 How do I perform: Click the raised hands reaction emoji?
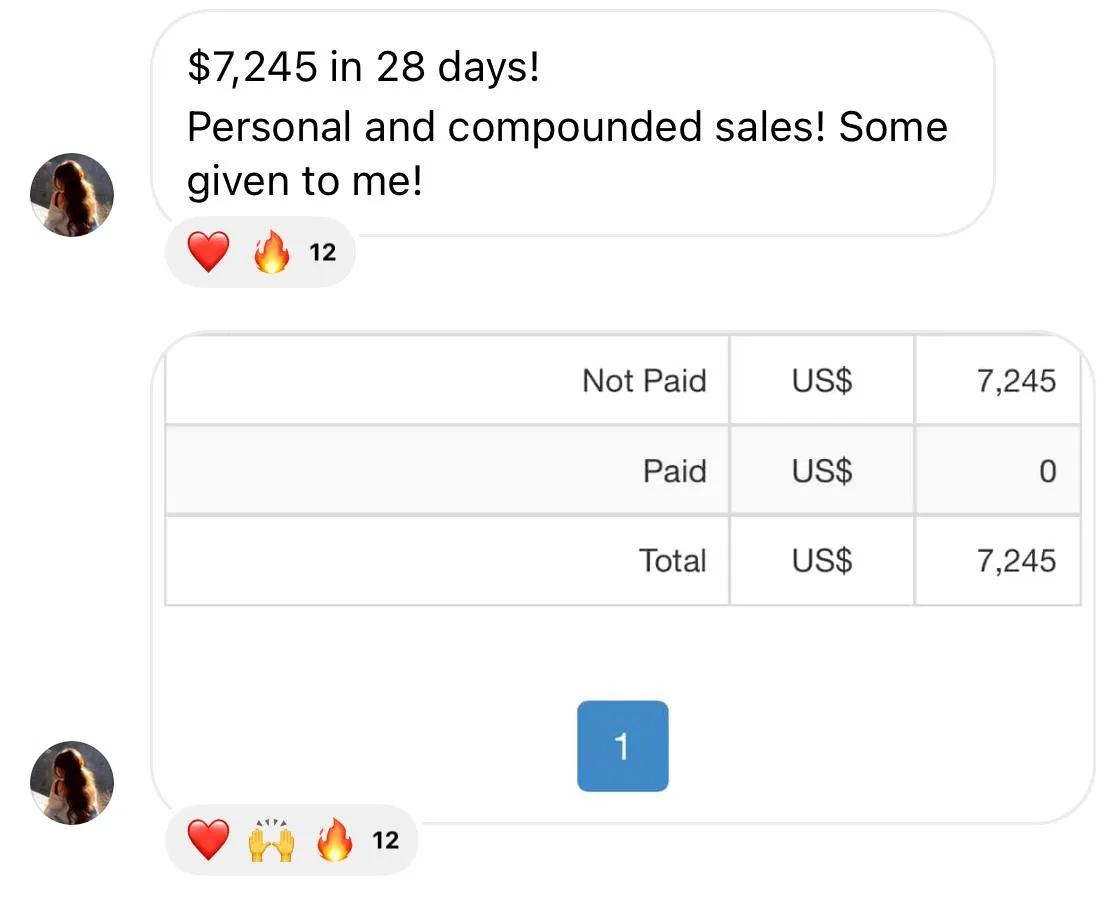(272, 840)
